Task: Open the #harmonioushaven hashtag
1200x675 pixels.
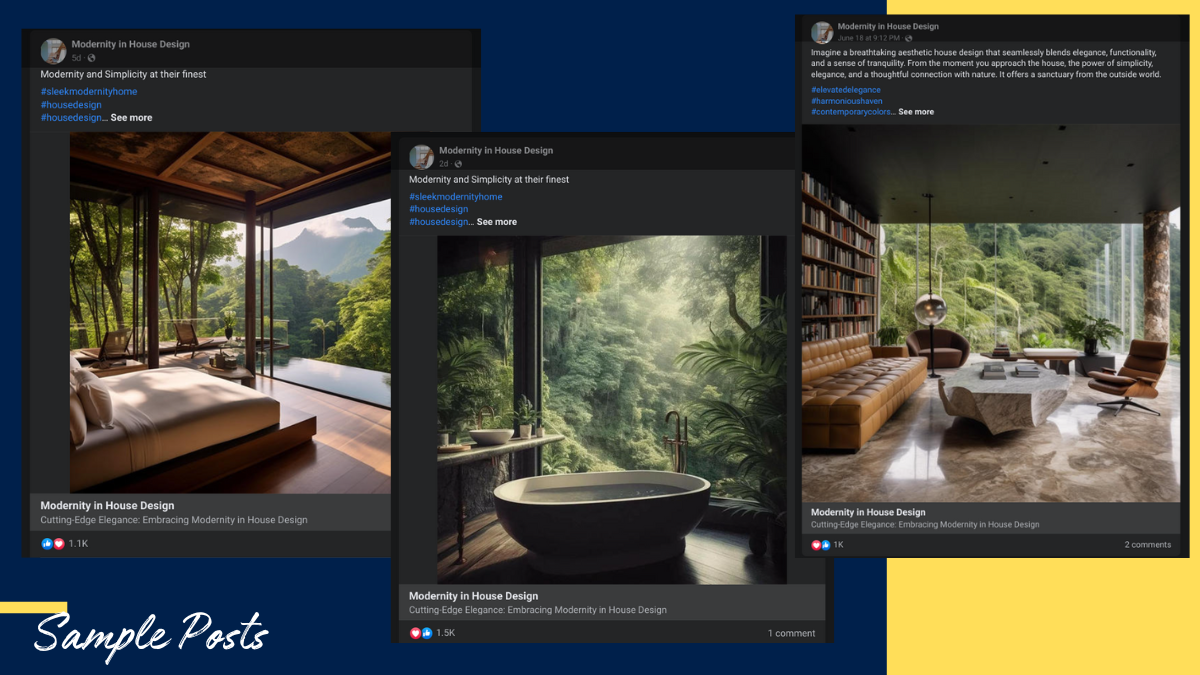Action: [846, 101]
